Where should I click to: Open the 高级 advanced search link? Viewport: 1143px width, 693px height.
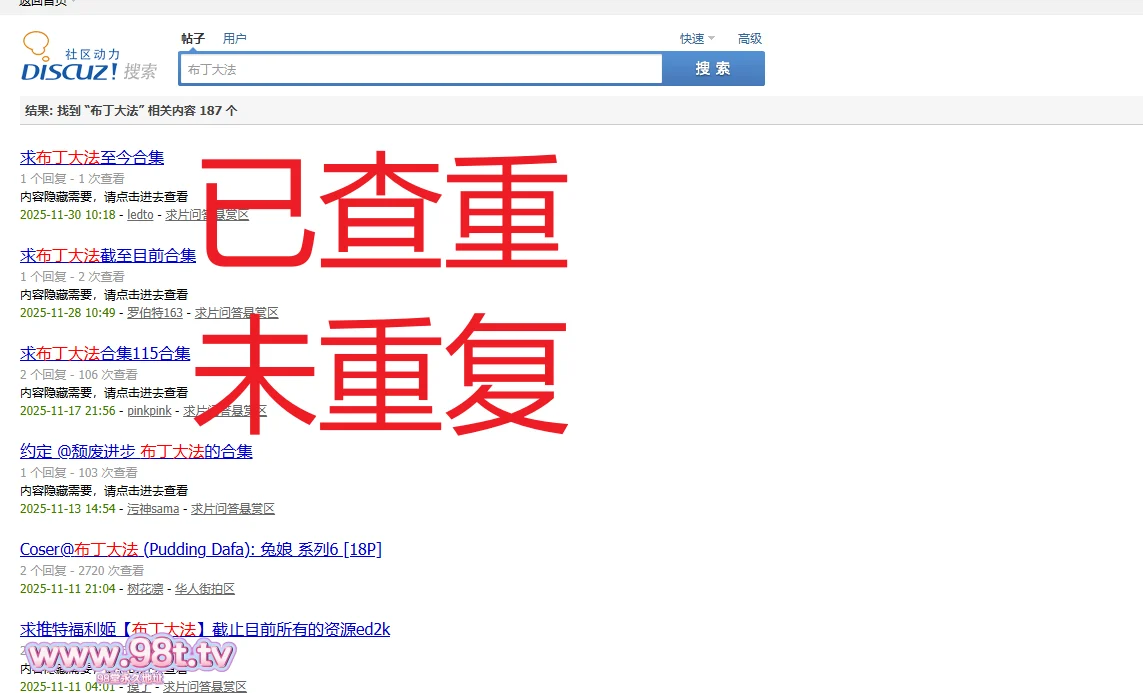[x=750, y=39]
